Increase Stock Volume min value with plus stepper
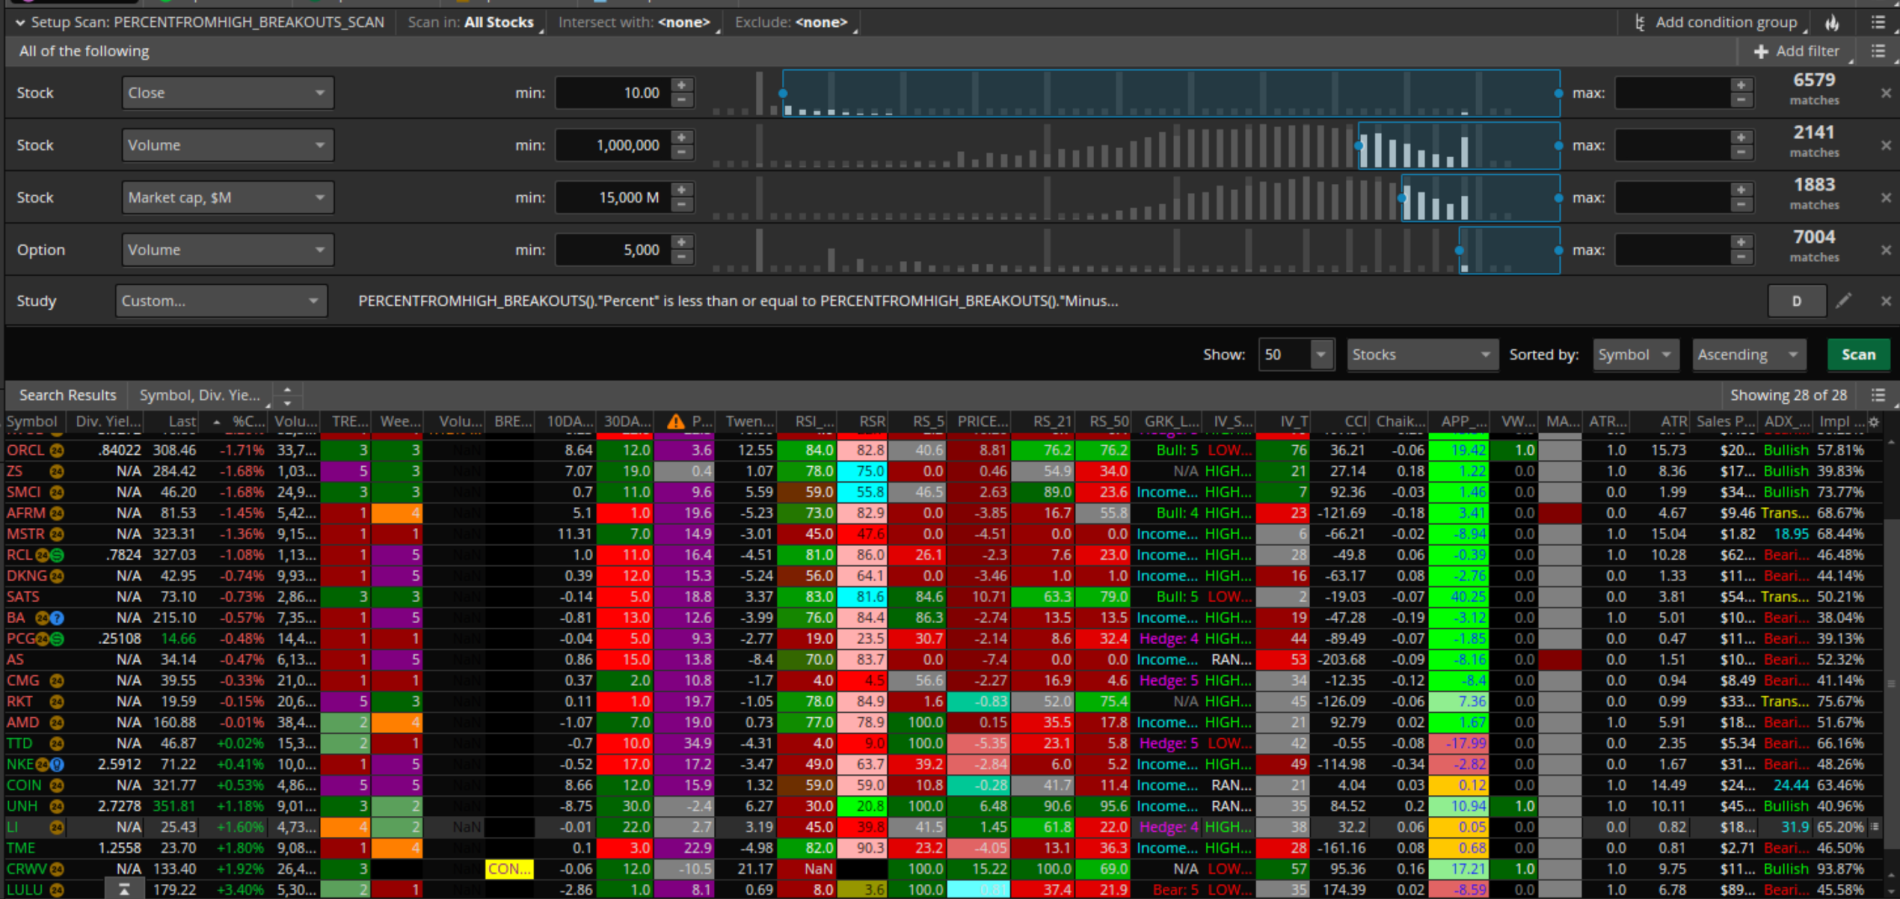1900x899 pixels. pyautogui.click(x=682, y=138)
